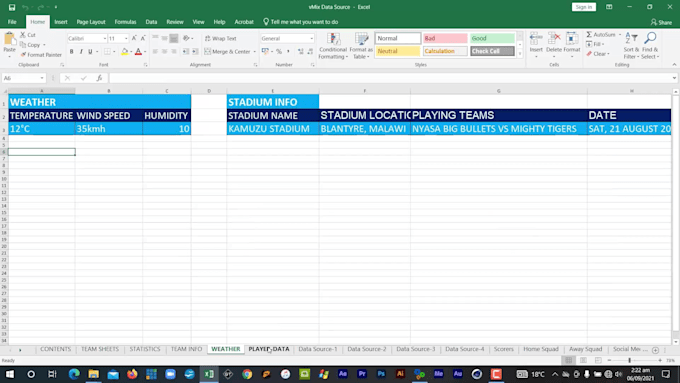Image resolution: width=680 pixels, height=383 pixels.
Task: Adjust the zoom slider
Action: click(630, 360)
